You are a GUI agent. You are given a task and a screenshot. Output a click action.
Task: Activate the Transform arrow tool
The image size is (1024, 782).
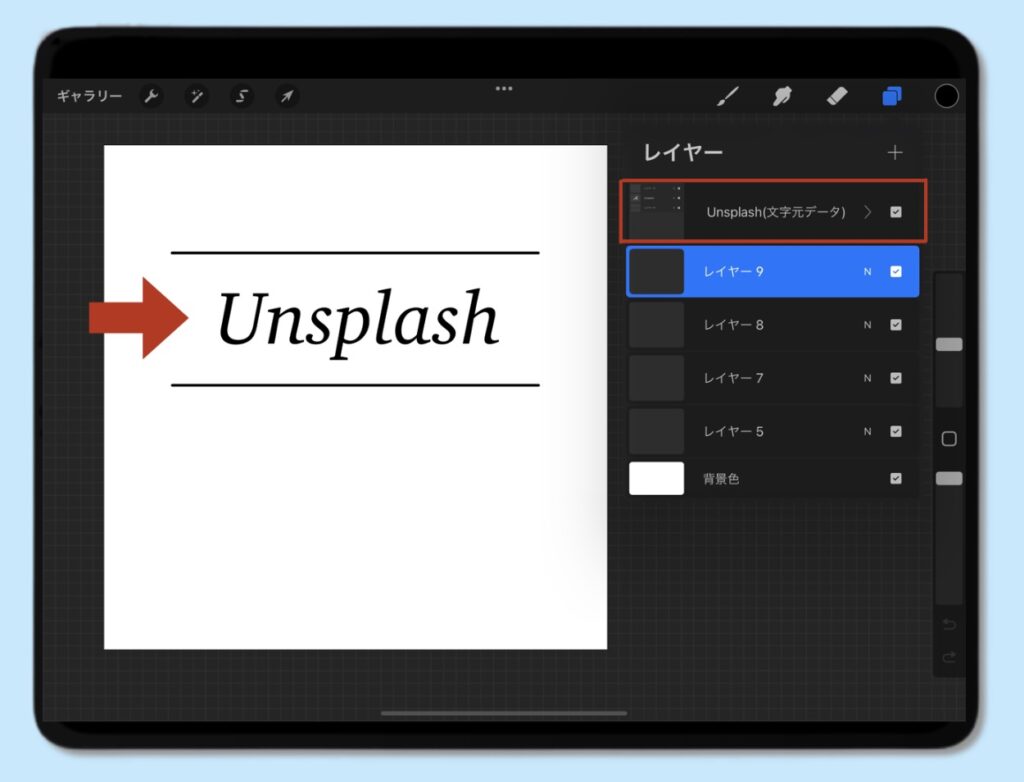click(287, 96)
